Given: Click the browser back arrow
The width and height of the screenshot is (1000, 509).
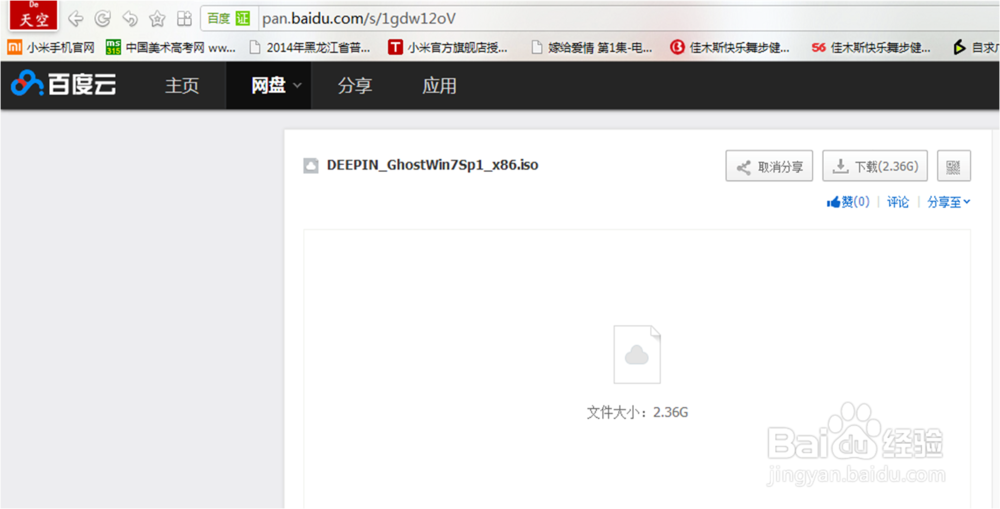Looking at the screenshot, I should 75,19.
